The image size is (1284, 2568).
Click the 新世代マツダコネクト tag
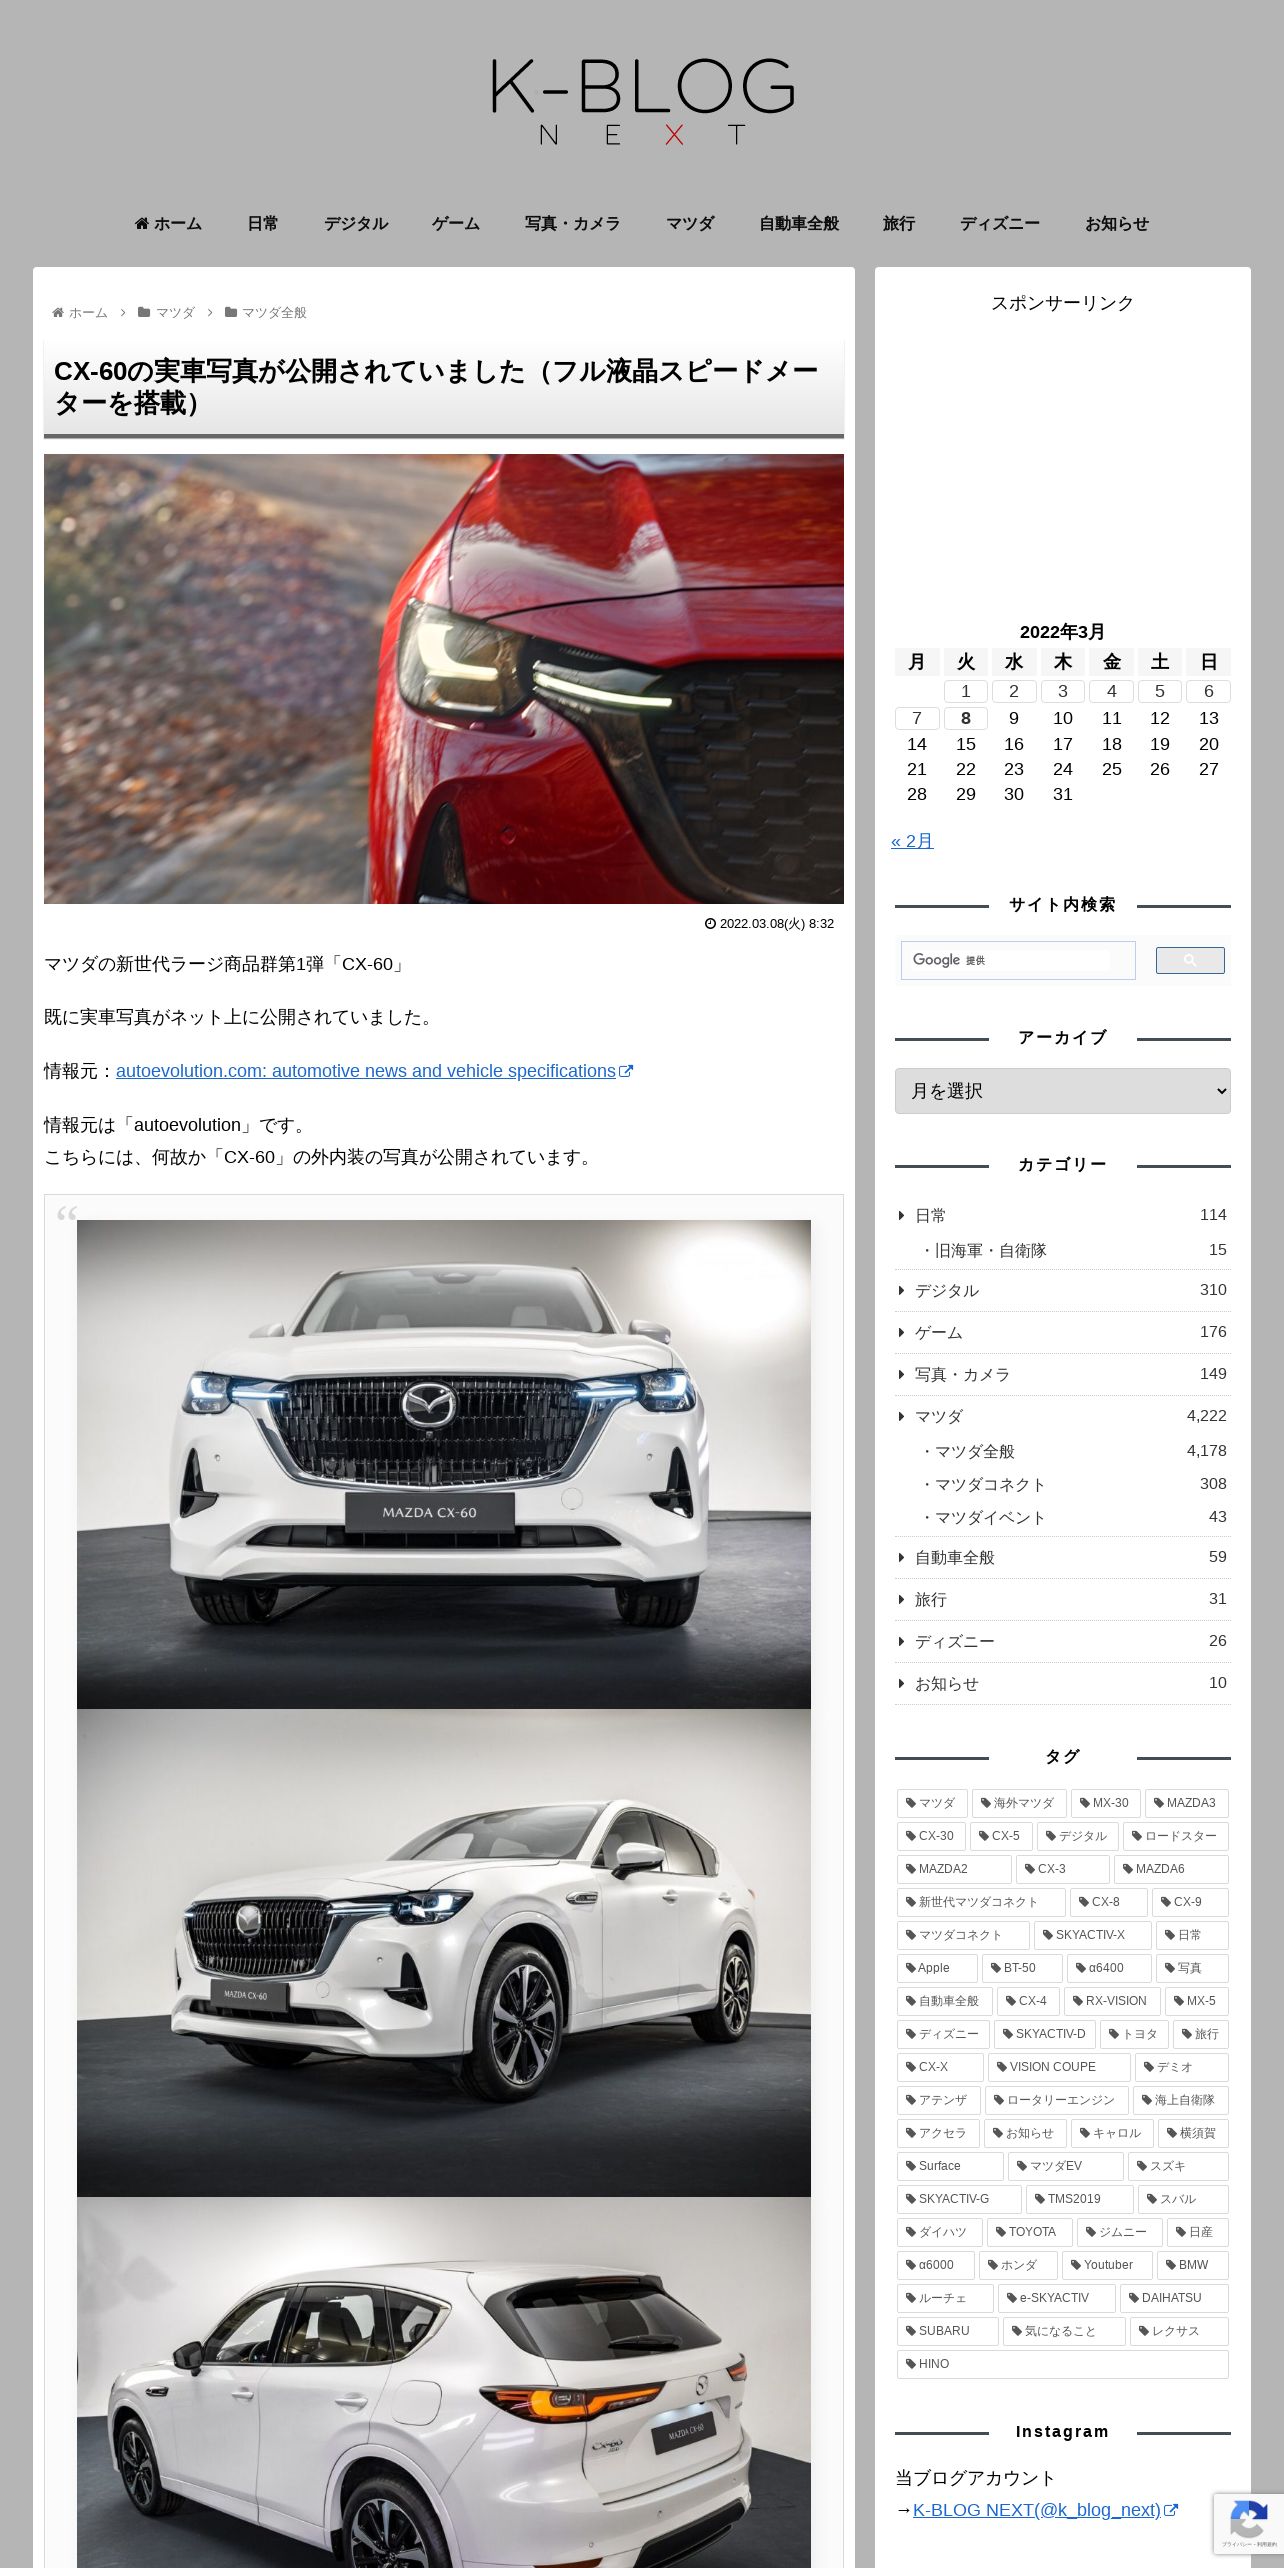[x=981, y=1902]
